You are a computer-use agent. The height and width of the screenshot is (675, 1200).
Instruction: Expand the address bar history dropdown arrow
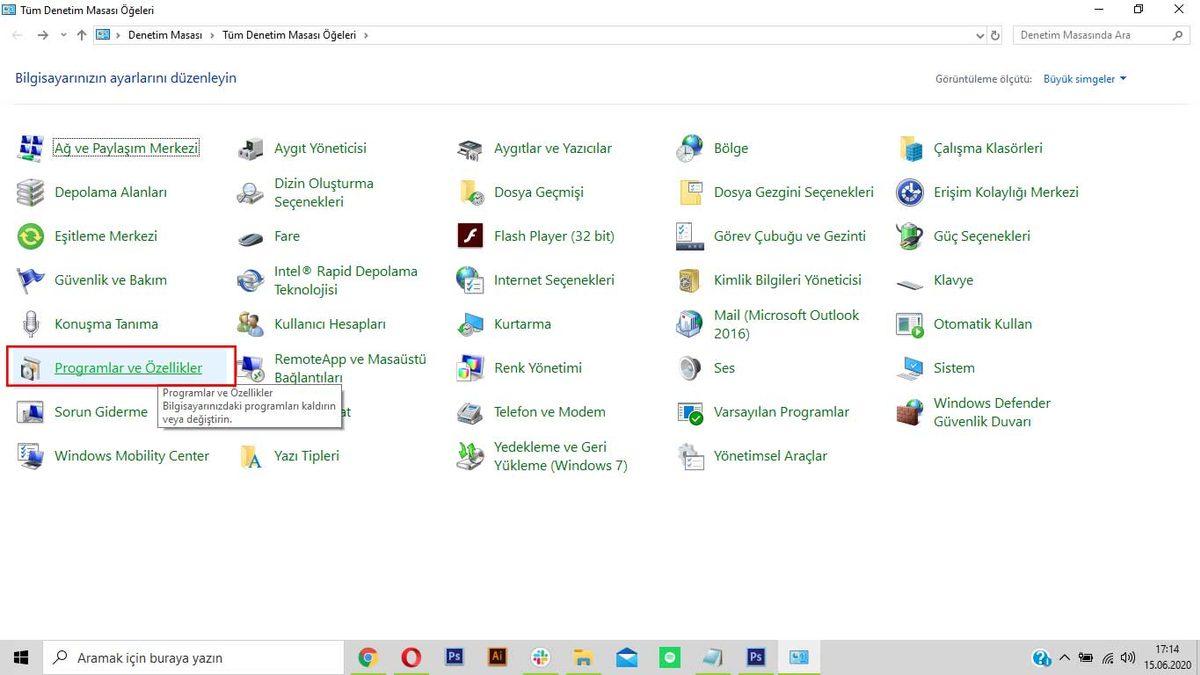coord(979,35)
